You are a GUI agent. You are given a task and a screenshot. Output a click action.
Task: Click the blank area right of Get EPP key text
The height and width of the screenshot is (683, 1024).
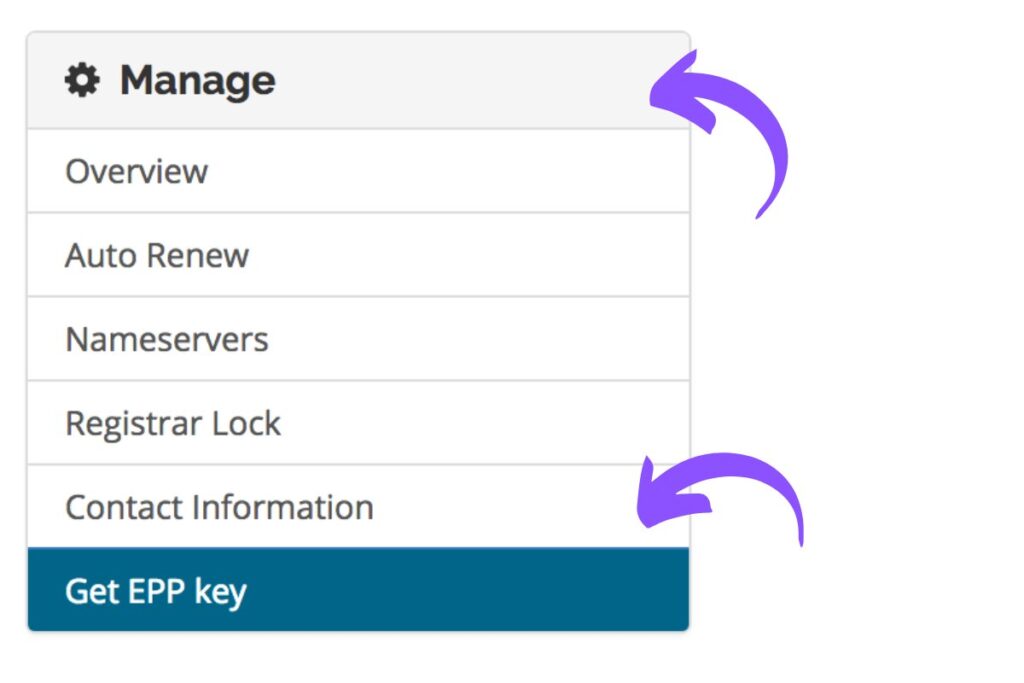point(480,591)
